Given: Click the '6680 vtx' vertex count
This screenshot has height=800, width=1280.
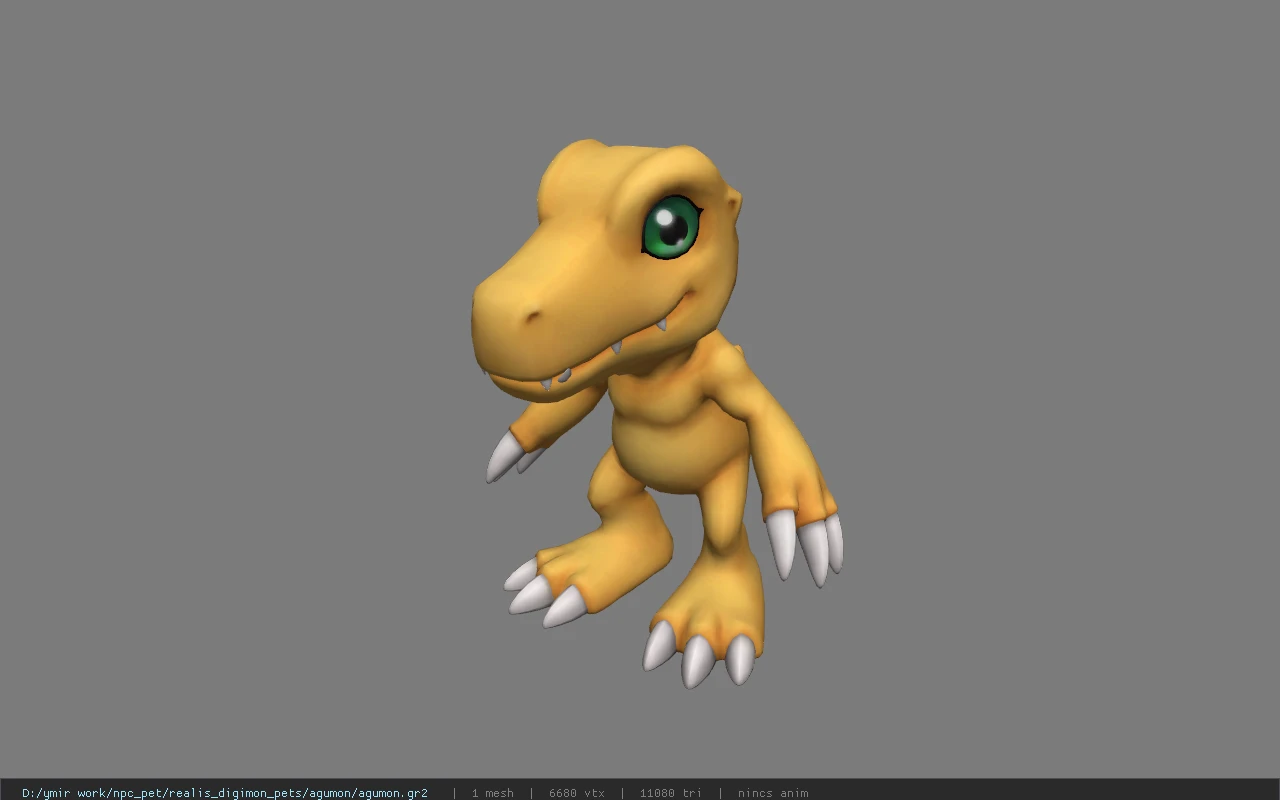Looking at the screenshot, I should [577, 793].
